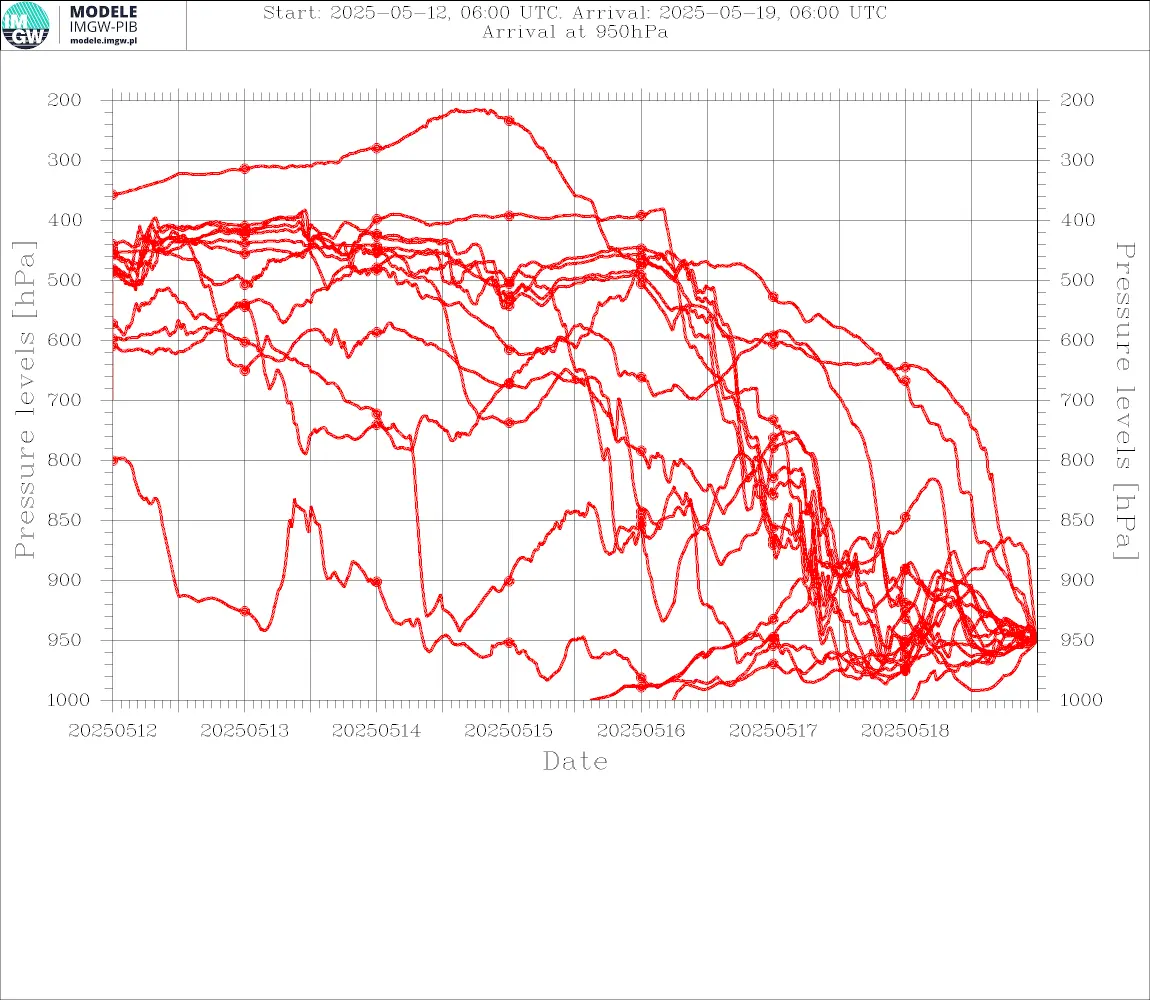Click the right axis 950 label
This screenshot has width=1150, height=1000.
tap(1077, 640)
